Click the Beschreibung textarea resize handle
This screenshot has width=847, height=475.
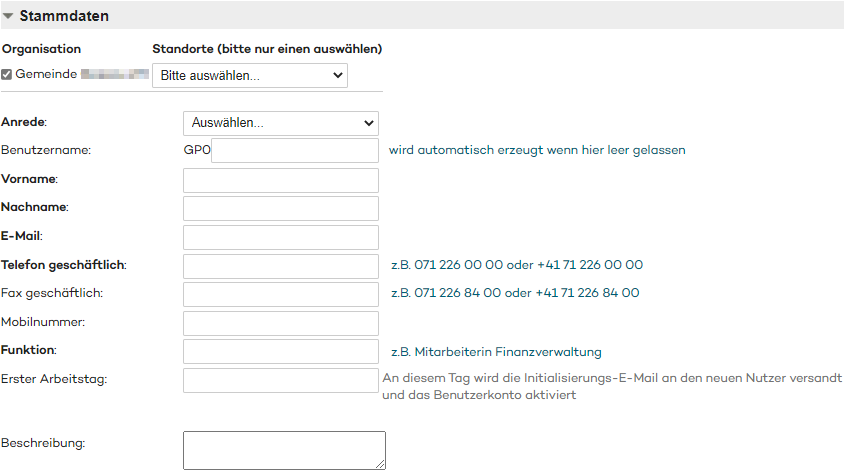380,464
